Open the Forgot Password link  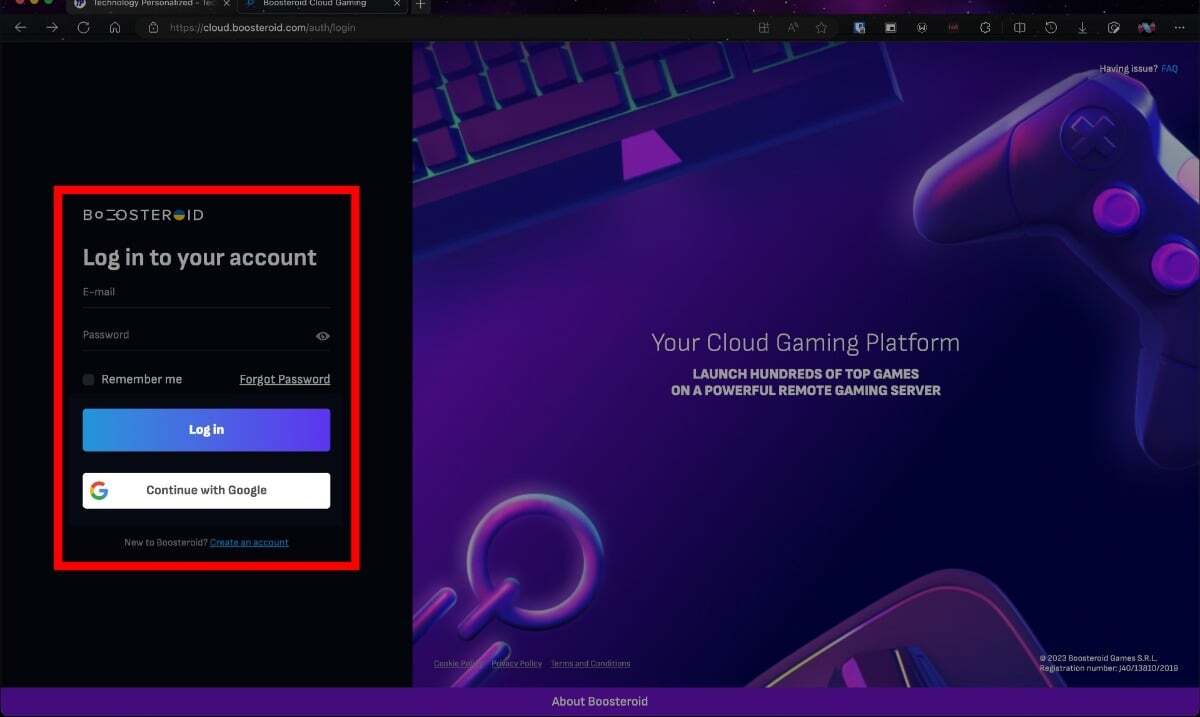click(x=285, y=379)
